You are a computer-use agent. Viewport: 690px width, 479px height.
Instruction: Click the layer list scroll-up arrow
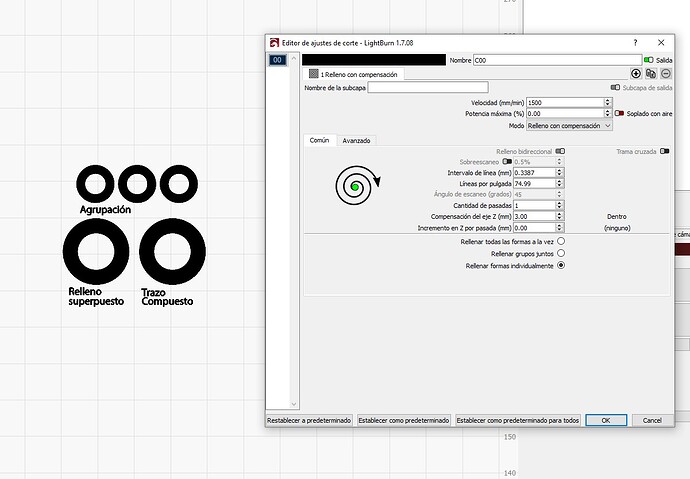[294, 58]
